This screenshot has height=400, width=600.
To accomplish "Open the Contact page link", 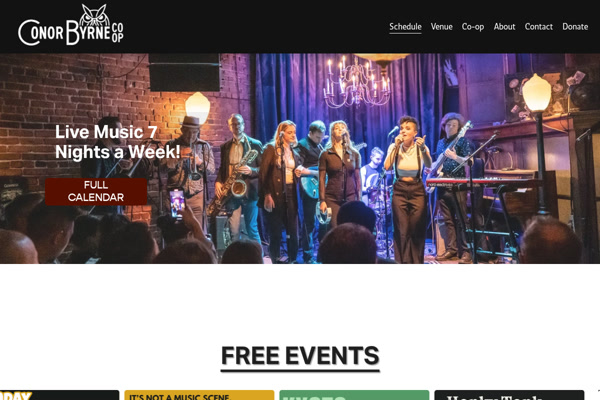I will tap(538, 27).
